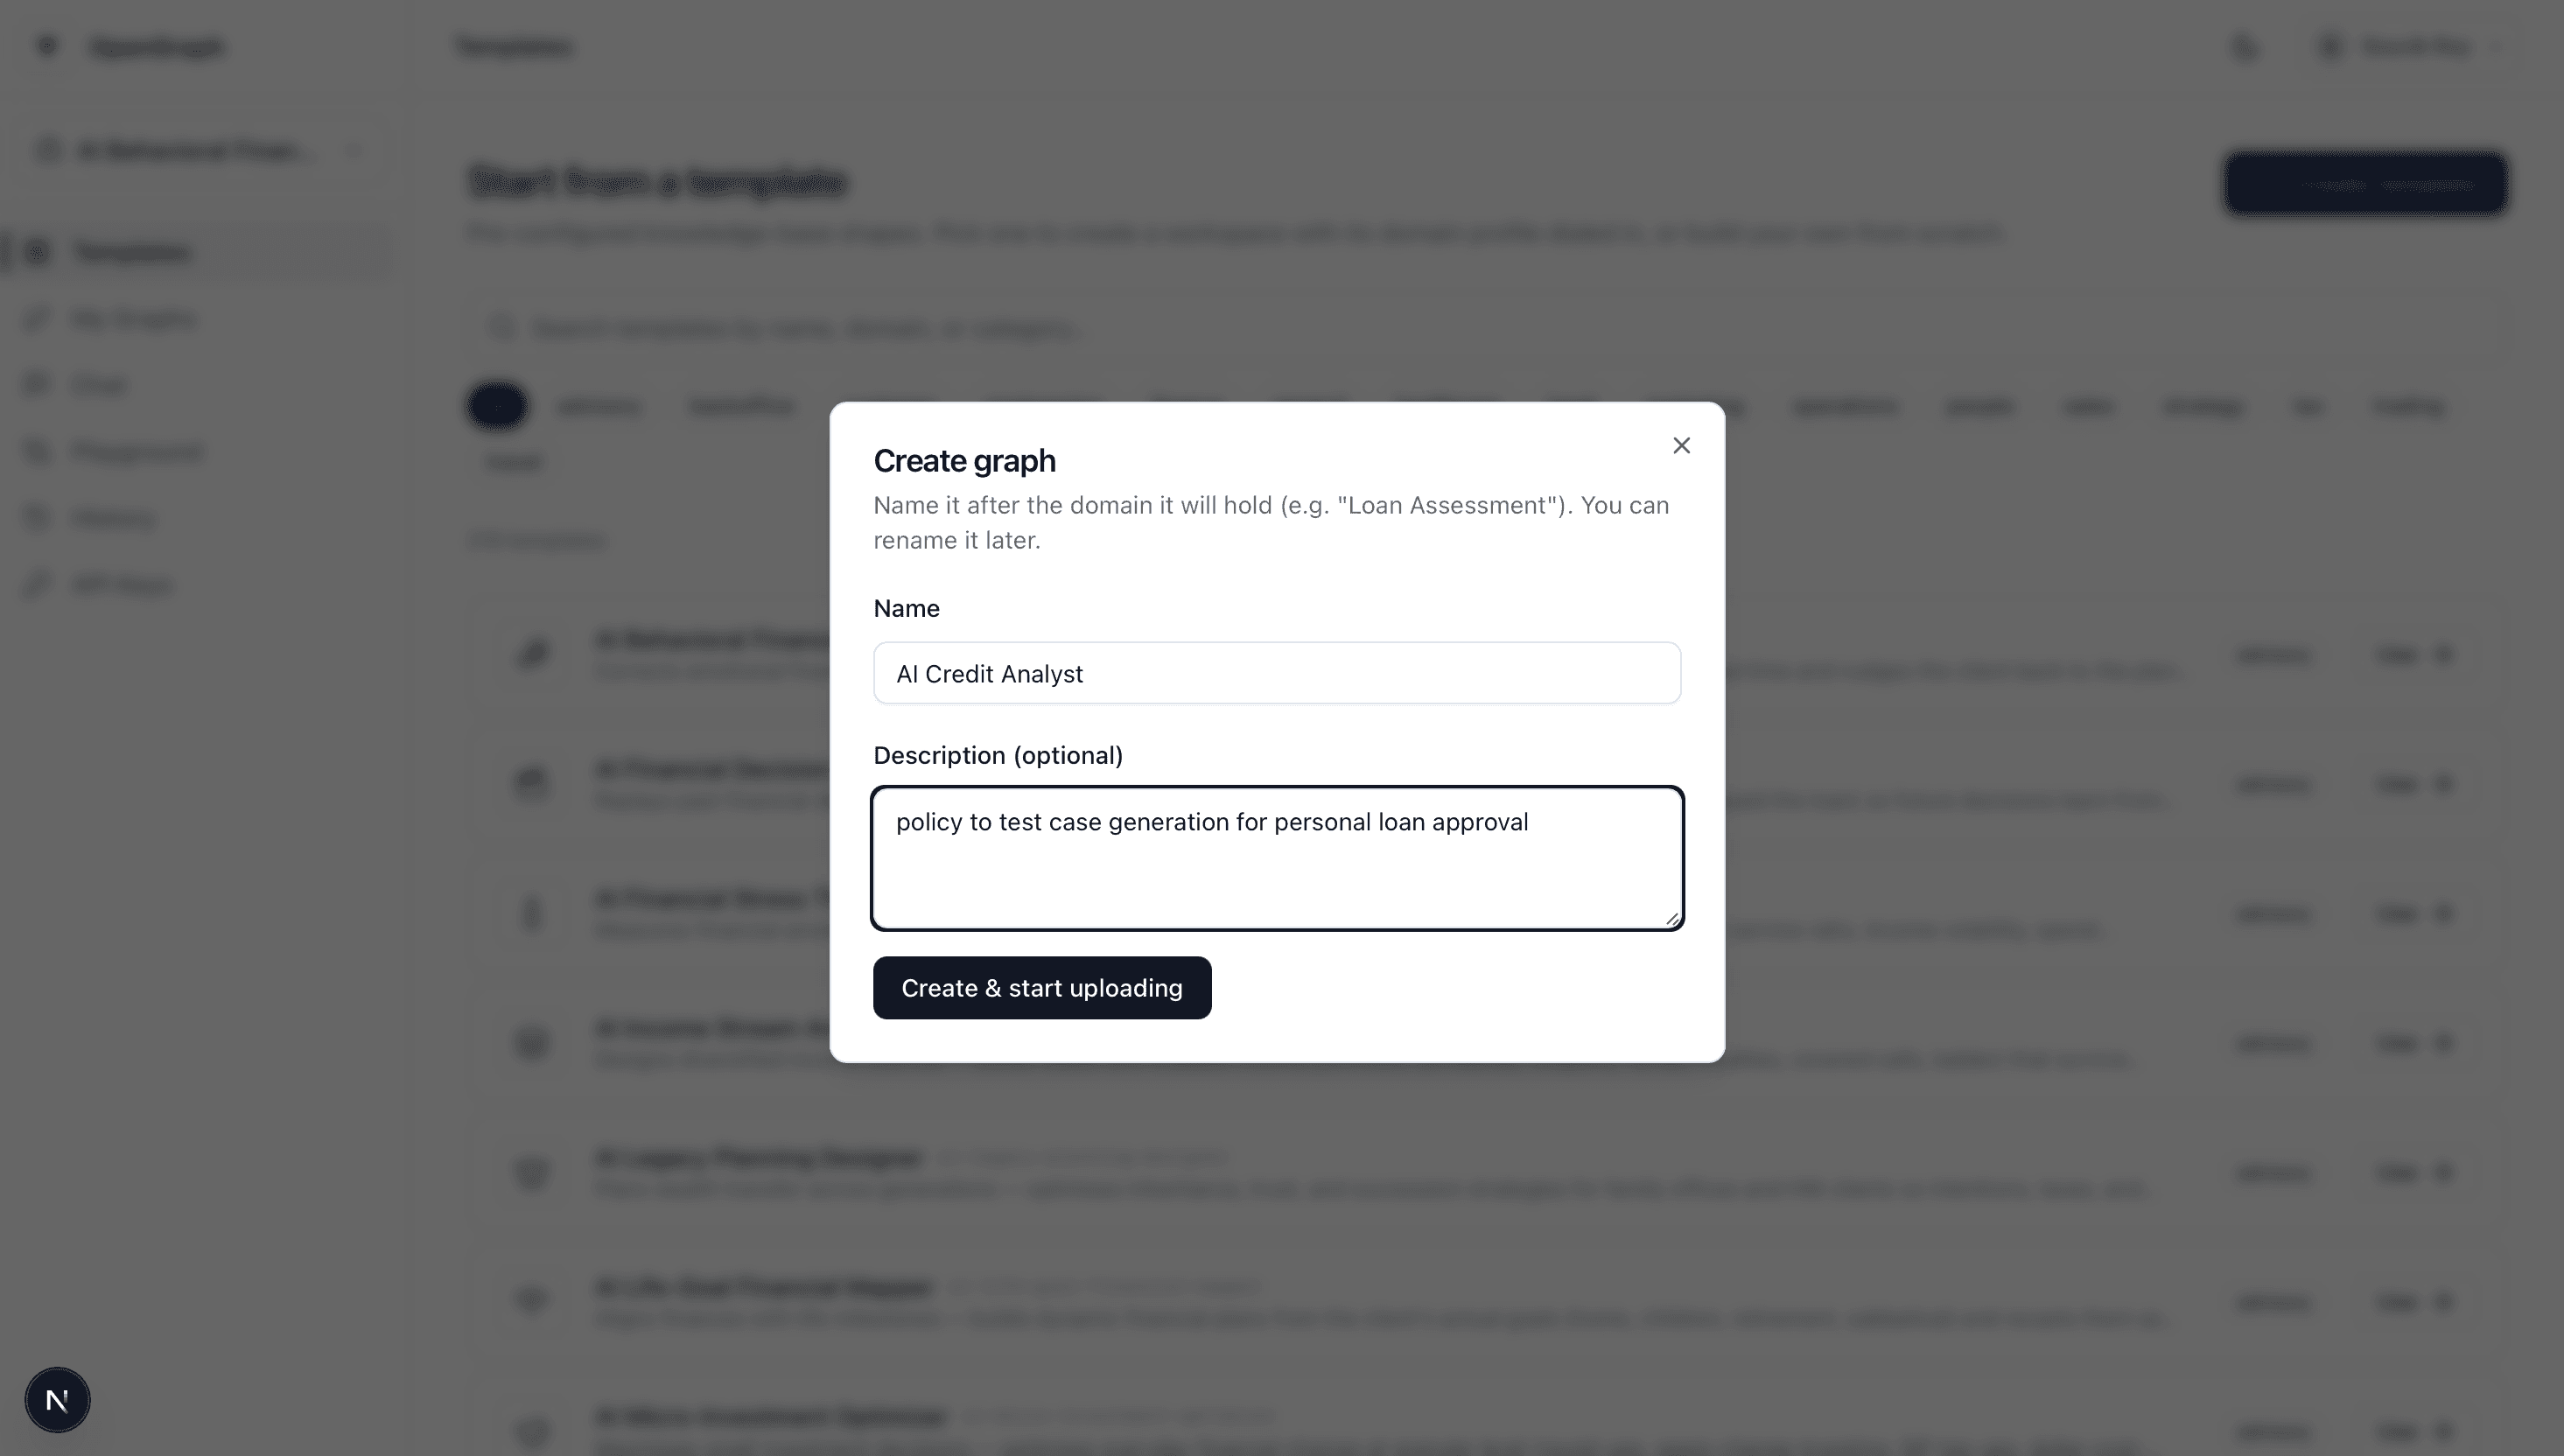
Task: Click the dark button beside the page heading
Action: coord(2365,184)
